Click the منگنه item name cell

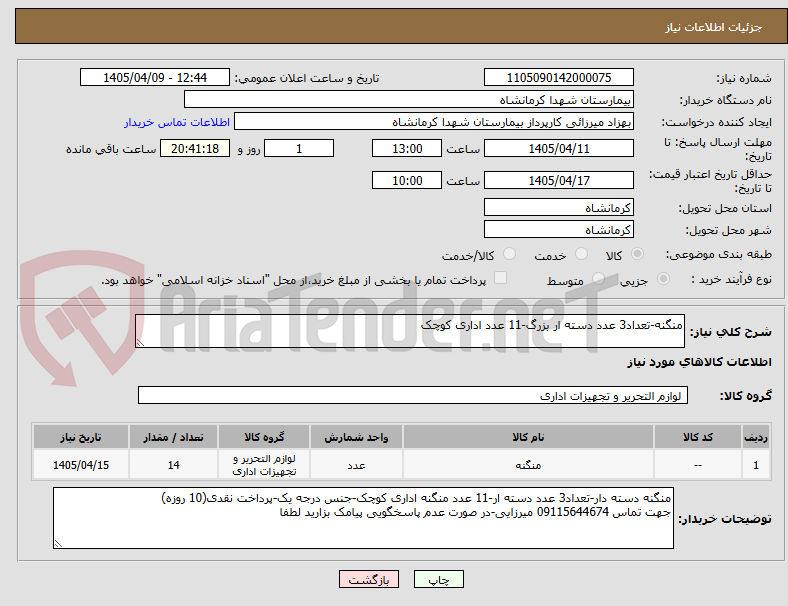(x=528, y=465)
